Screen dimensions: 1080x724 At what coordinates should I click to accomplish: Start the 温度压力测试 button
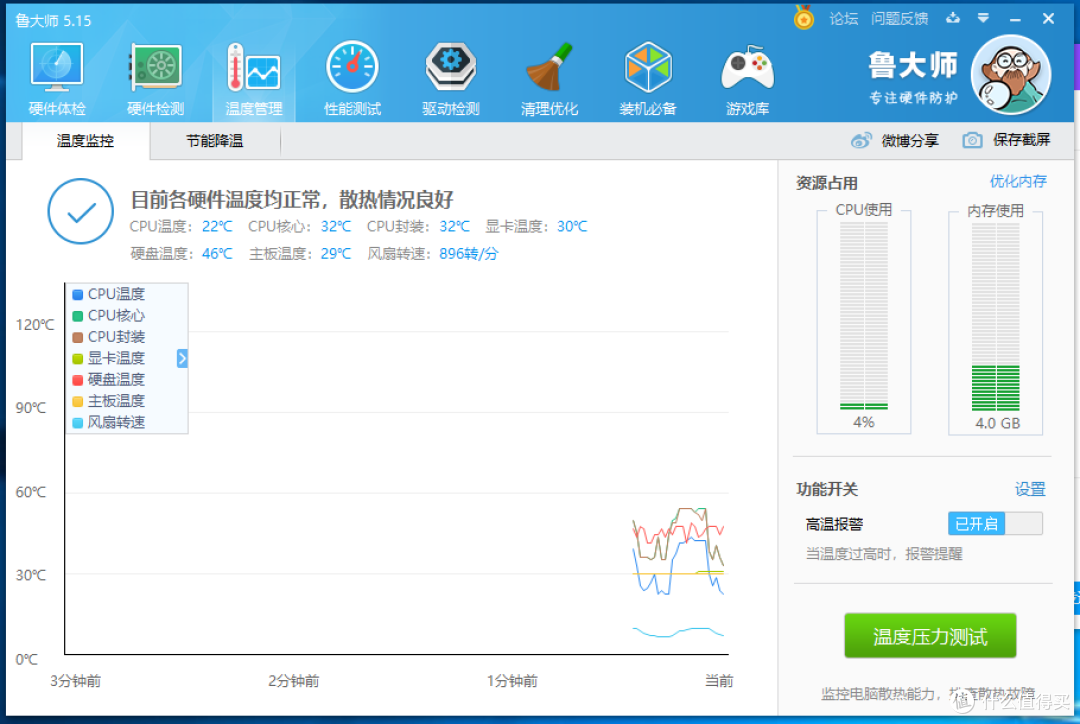pyautogui.click(x=930, y=636)
